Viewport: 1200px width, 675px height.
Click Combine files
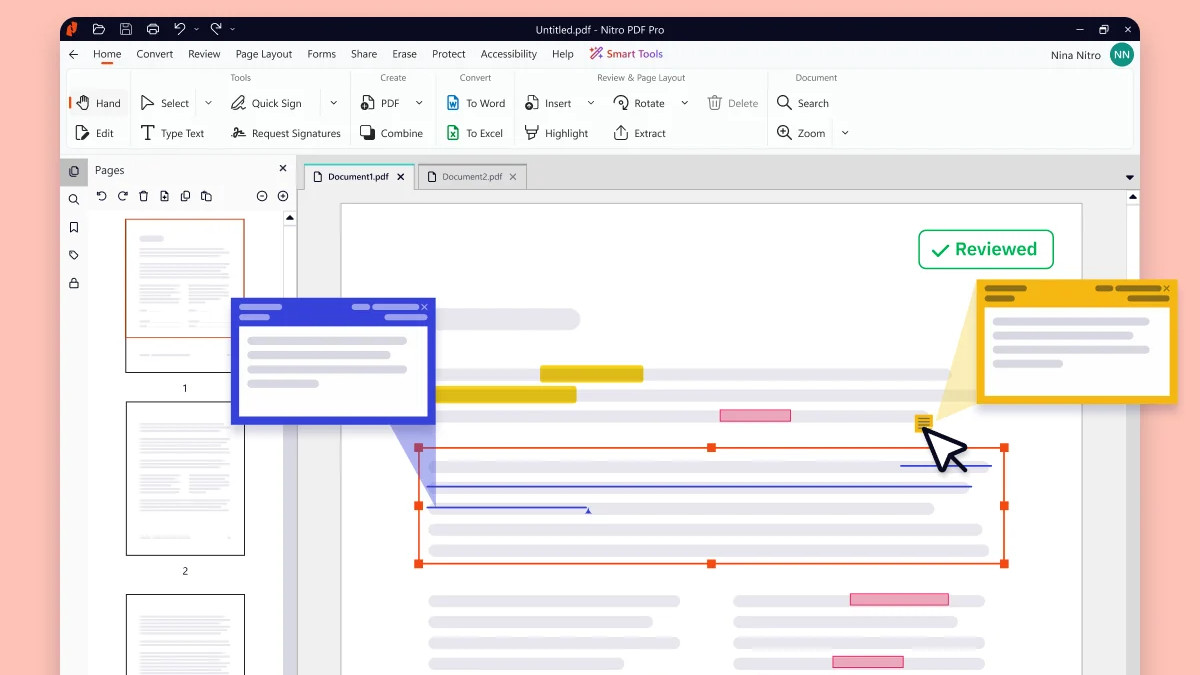(390, 133)
